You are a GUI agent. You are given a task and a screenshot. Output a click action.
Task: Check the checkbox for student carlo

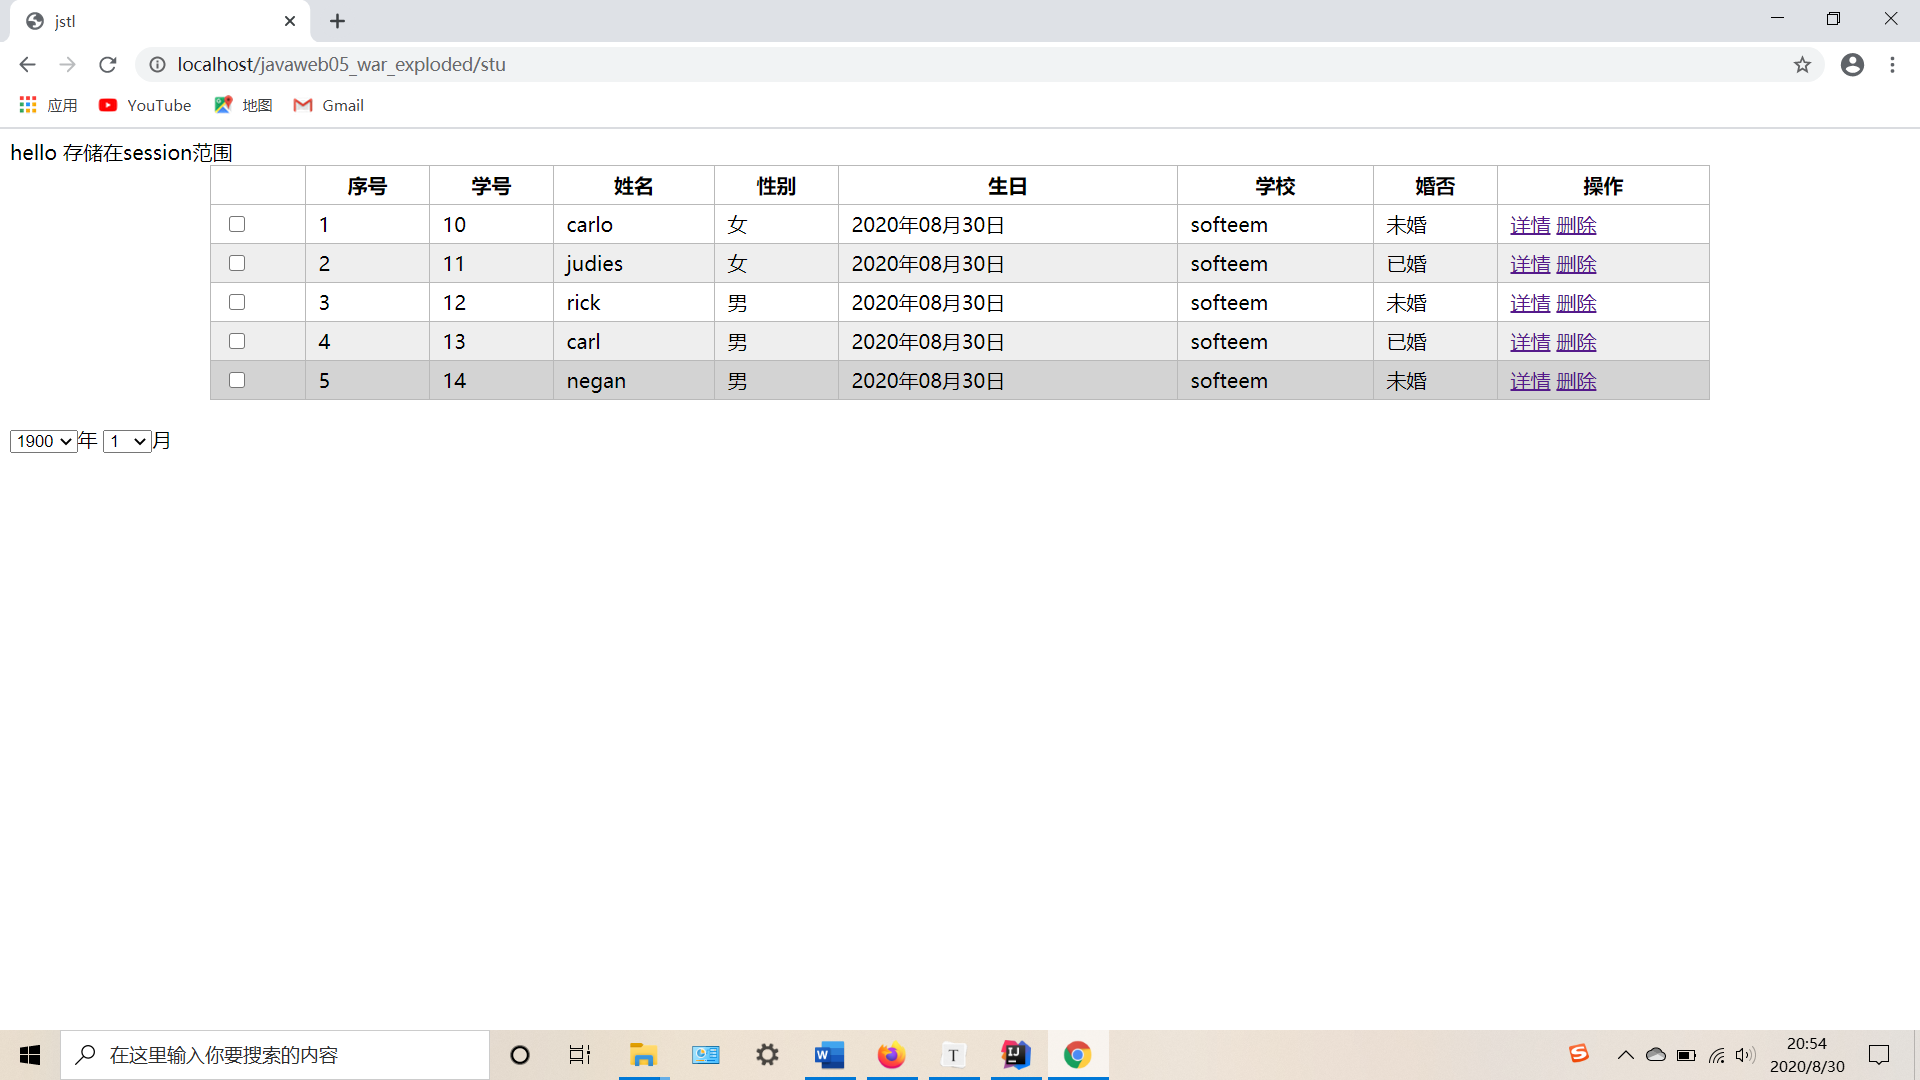coord(236,224)
